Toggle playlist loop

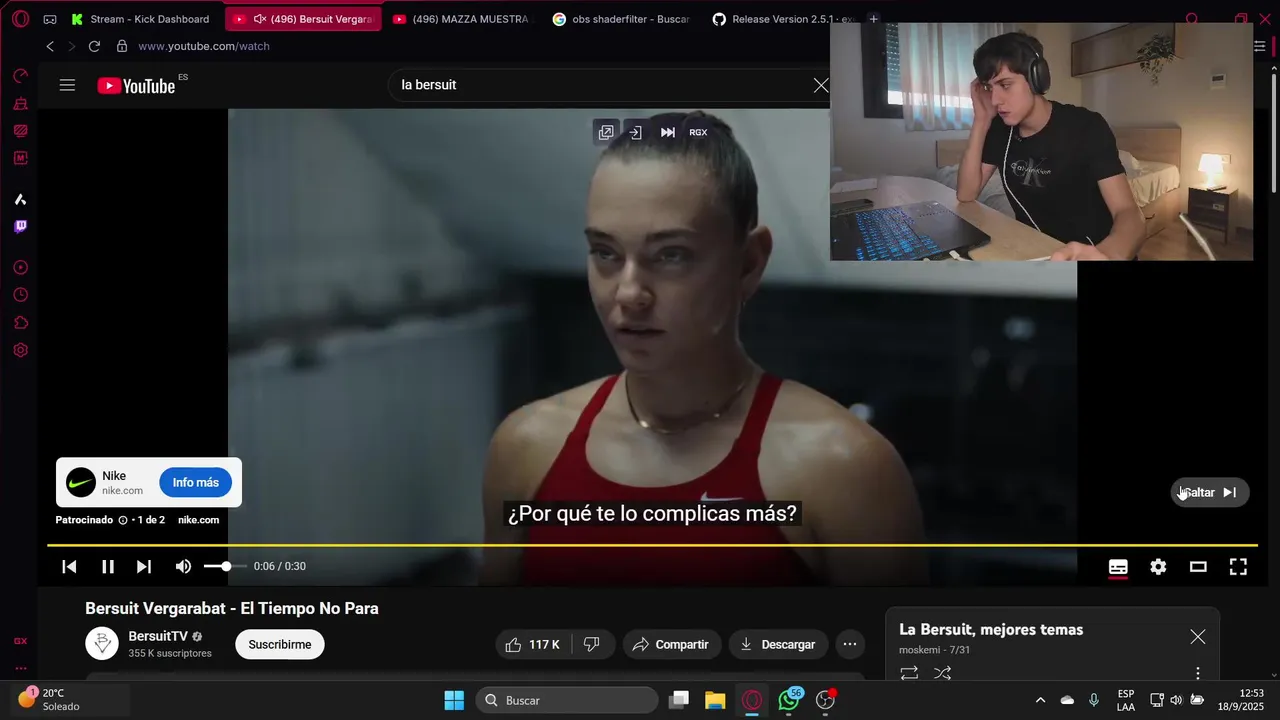(909, 673)
